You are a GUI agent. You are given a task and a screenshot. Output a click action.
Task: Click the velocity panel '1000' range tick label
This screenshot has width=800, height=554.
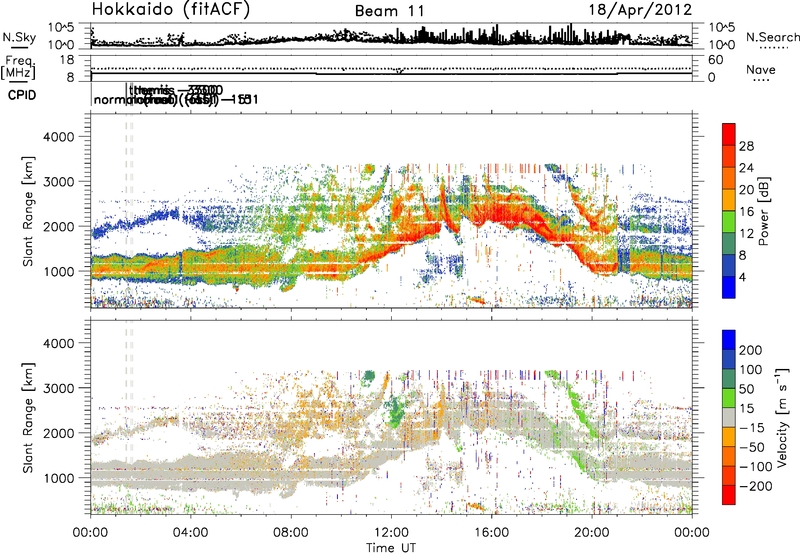coord(58,478)
